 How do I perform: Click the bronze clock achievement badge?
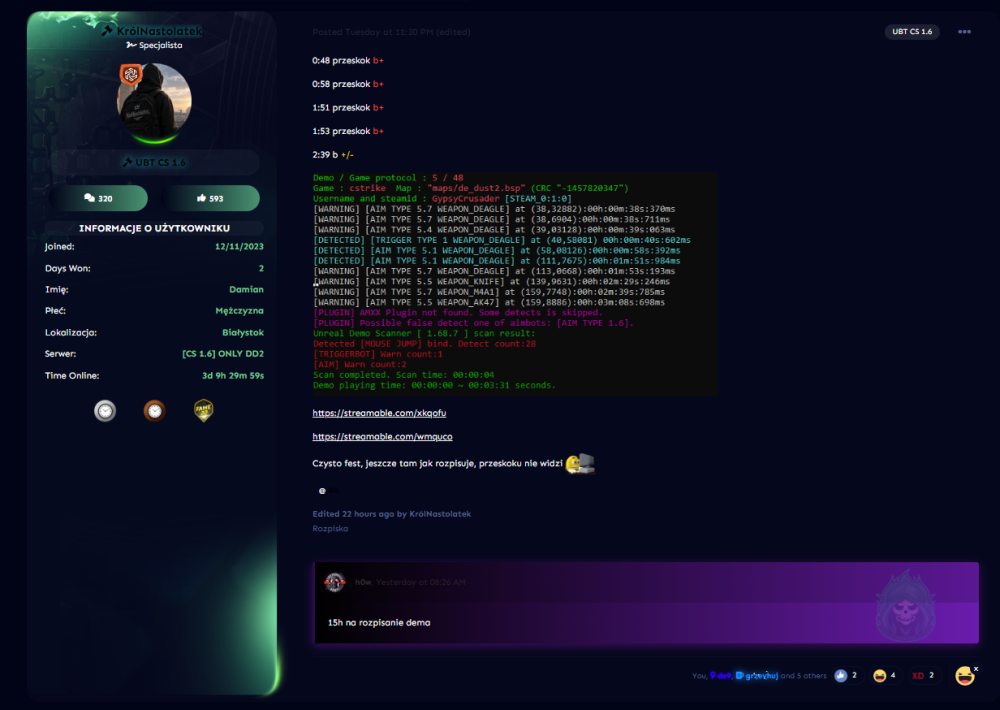154,410
